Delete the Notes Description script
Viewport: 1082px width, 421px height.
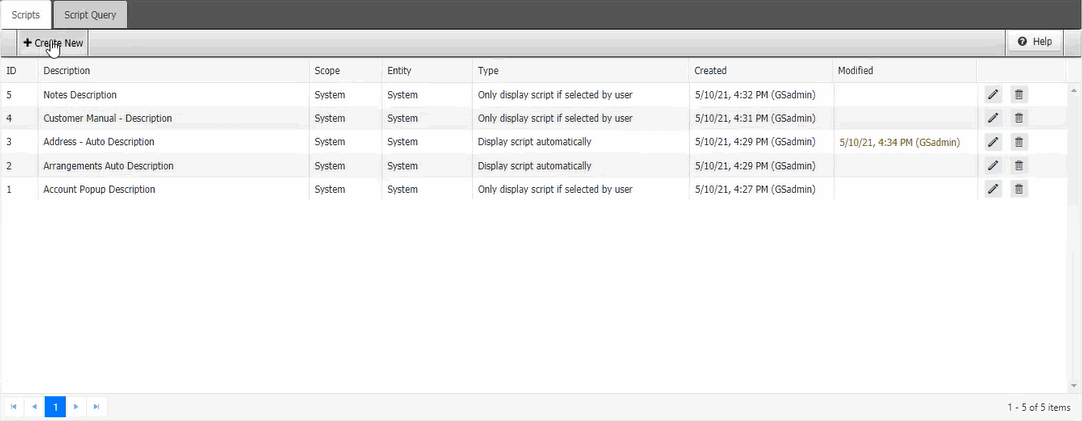[1018, 94]
